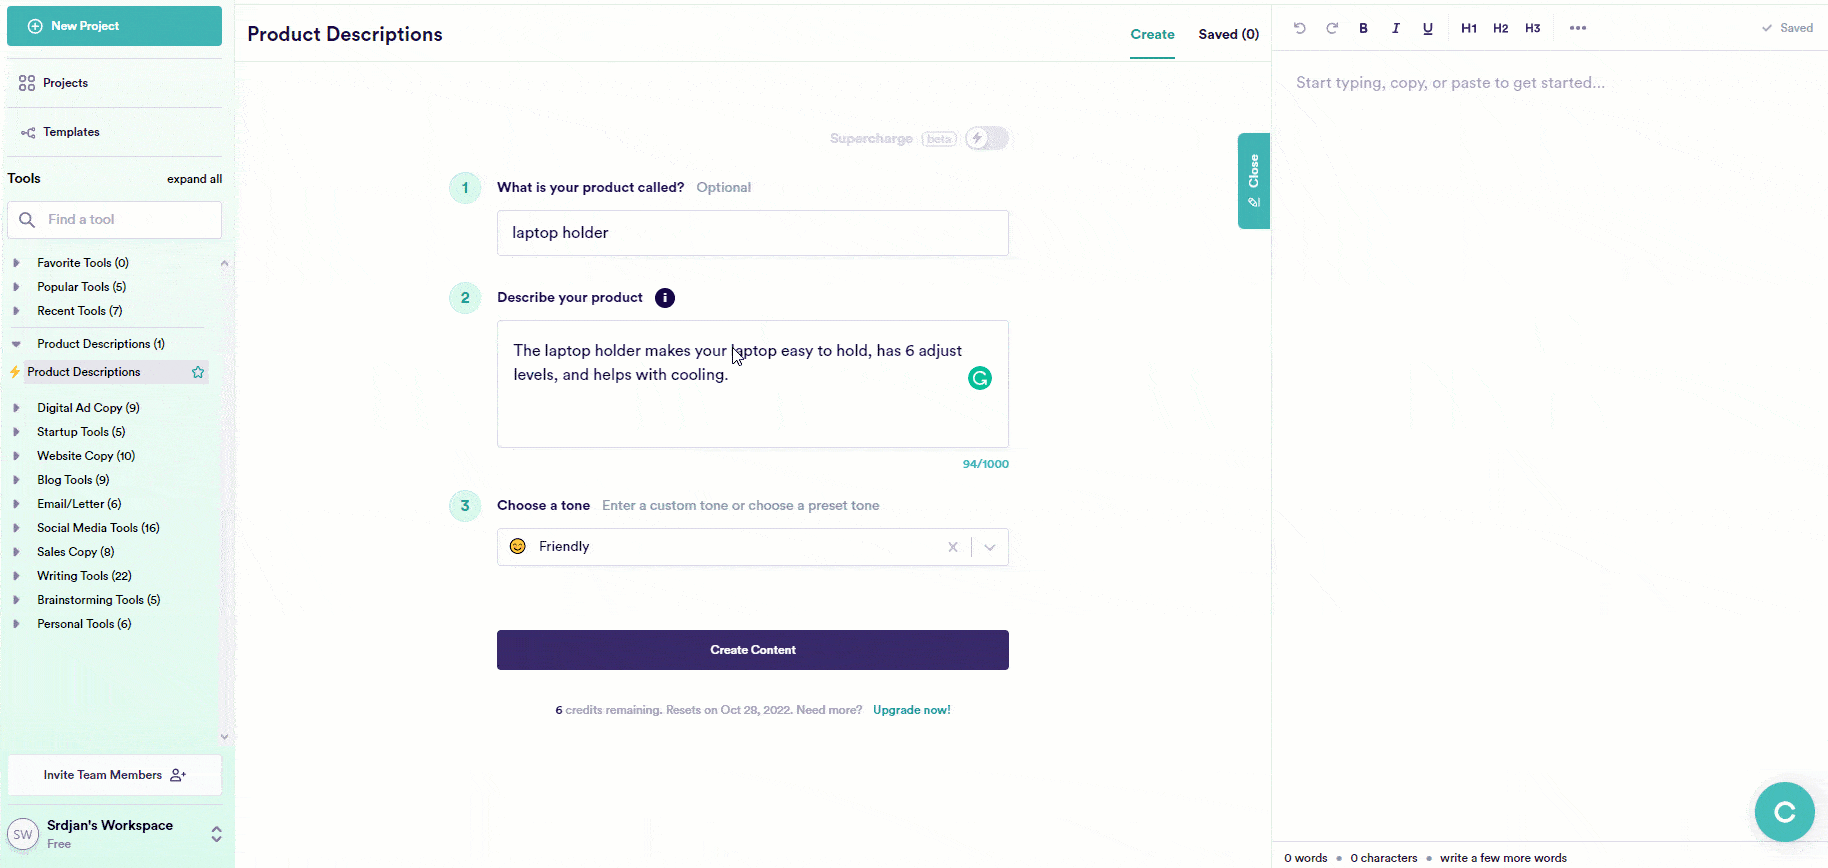Select the Create tab
This screenshot has width=1828, height=868.
click(x=1152, y=34)
